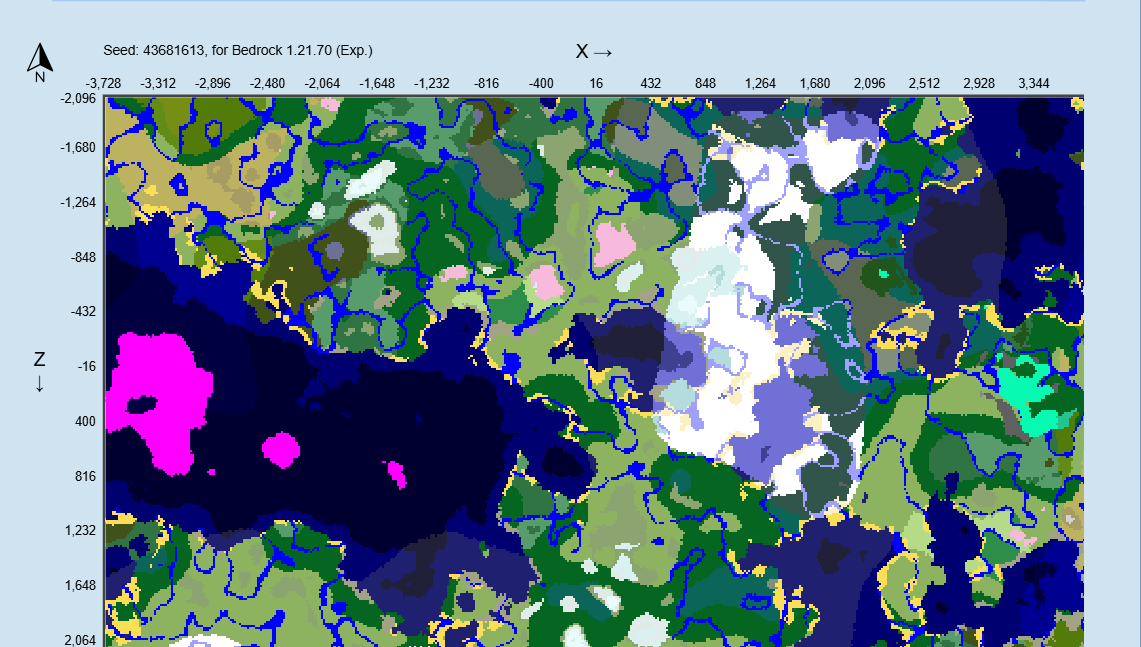
Task: Click Z-axis tick label "-432"
Action: [x=83, y=311]
